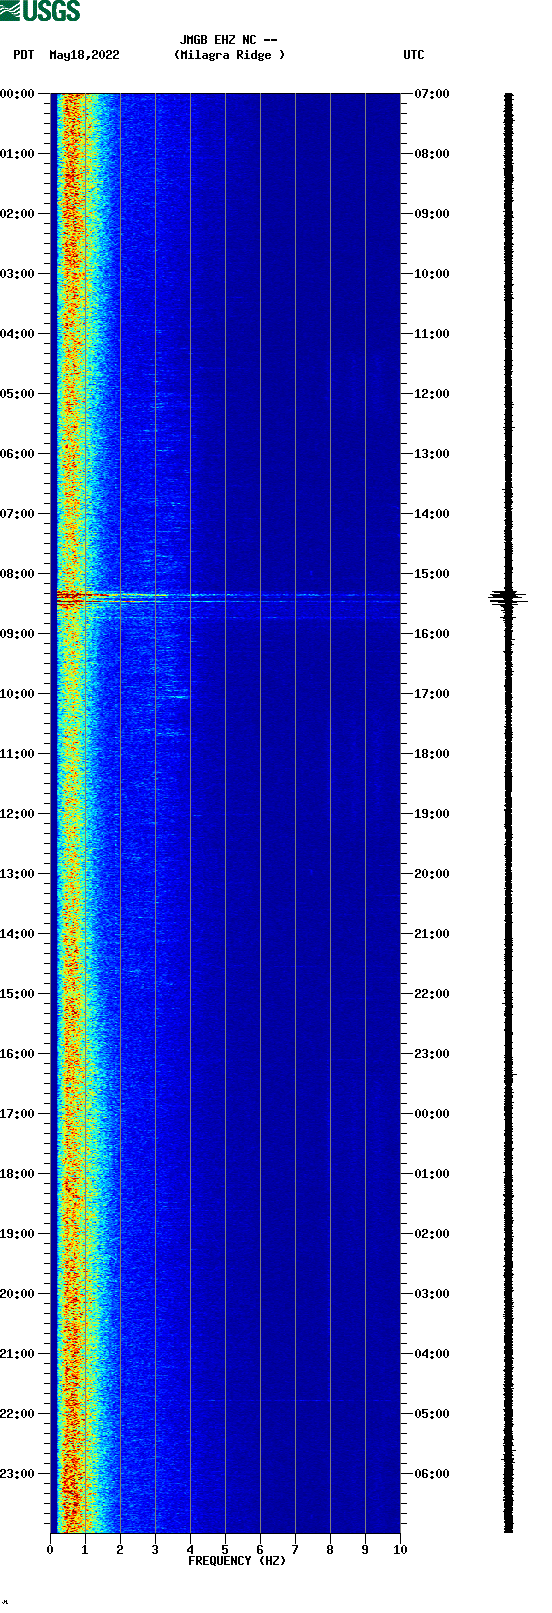The height and width of the screenshot is (1613, 552).
Task: Click the 07:00 UTC time label
Action: [x=432, y=94]
